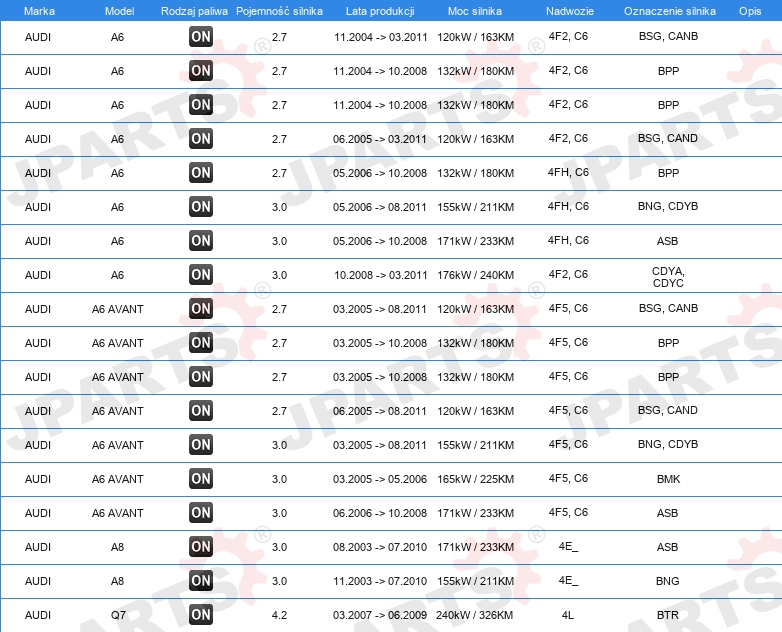Viewport: 782px width, 632px height.
Task: Click ON icon in the CDYA, CDYC row
Action: pyautogui.click(x=201, y=274)
